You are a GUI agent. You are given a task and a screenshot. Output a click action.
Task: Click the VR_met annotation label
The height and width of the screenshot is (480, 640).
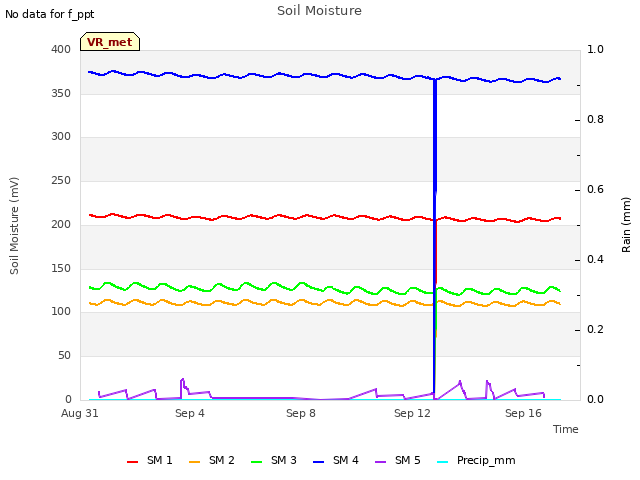click(x=110, y=42)
